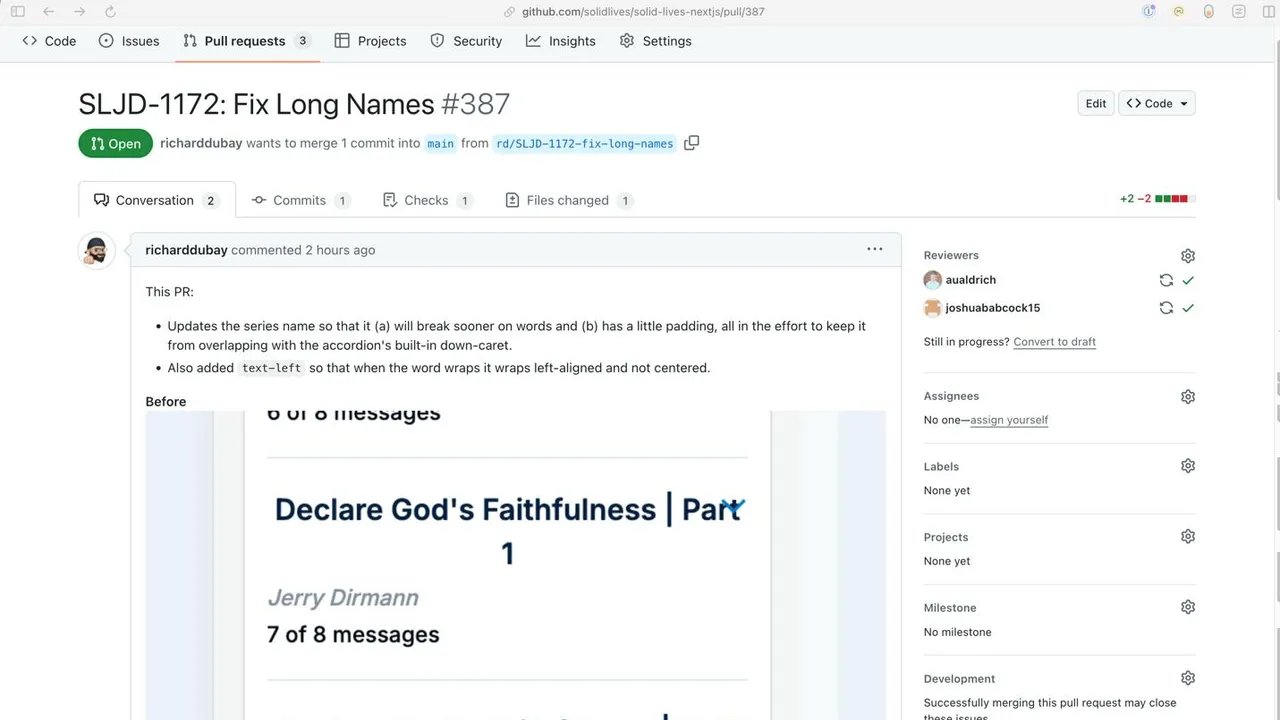The image size is (1280, 720).
Task: Click aualdrich reviewer avatar
Action: [x=933, y=280]
